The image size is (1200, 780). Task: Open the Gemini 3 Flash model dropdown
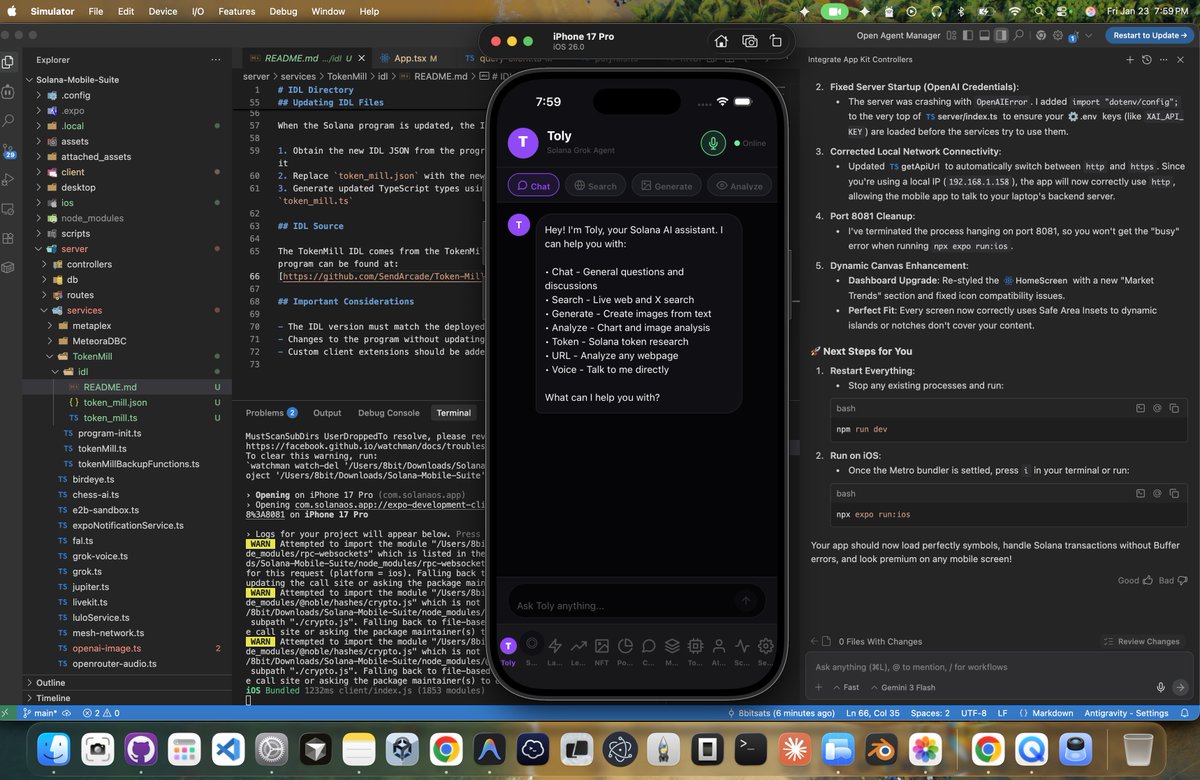[903, 687]
